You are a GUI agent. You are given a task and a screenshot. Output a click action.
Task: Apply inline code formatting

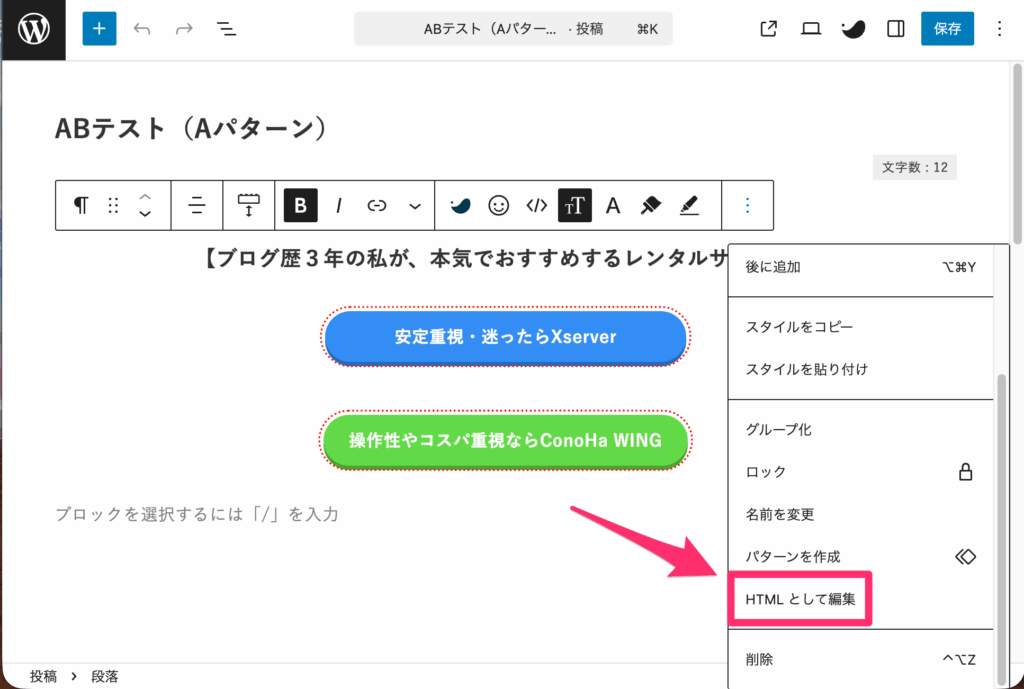click(535, 205)
